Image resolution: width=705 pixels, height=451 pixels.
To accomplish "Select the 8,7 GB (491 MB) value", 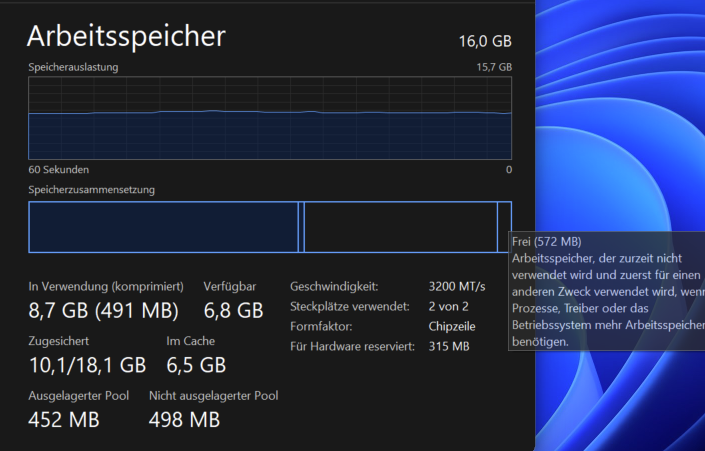I will click(x=103, y=310).
